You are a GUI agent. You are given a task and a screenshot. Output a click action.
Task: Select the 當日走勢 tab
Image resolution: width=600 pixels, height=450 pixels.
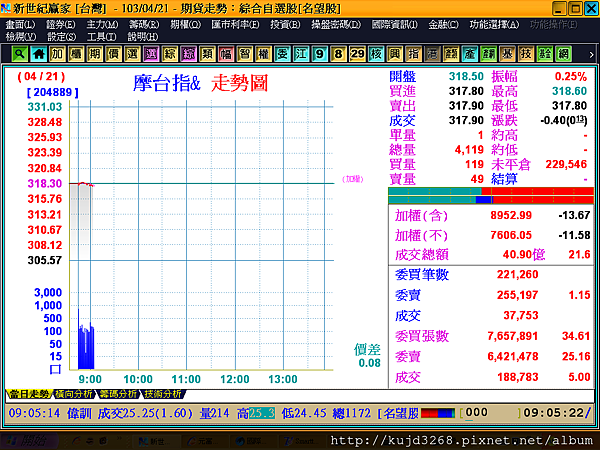coord(29,394)
